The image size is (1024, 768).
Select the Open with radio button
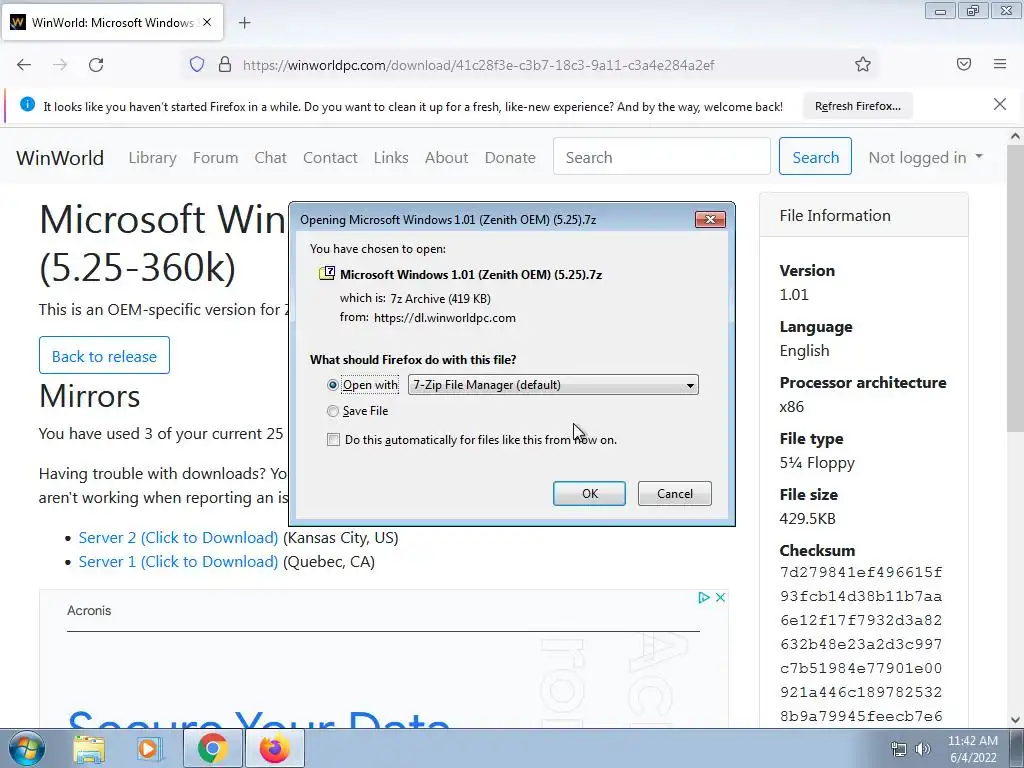pyautogui.click(x=332, y=385)
